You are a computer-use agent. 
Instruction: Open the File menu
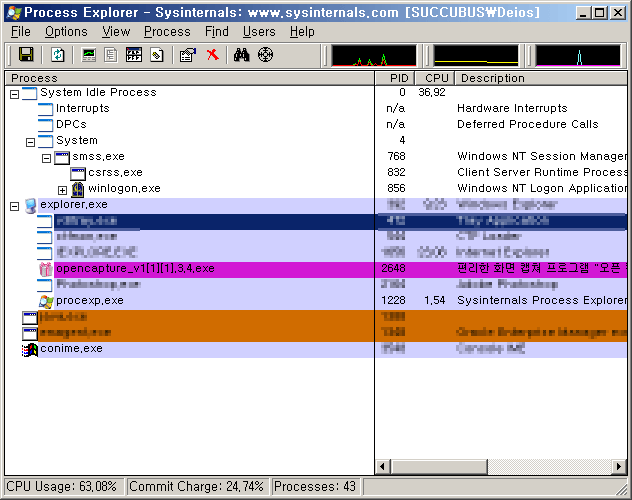point(21,31)
